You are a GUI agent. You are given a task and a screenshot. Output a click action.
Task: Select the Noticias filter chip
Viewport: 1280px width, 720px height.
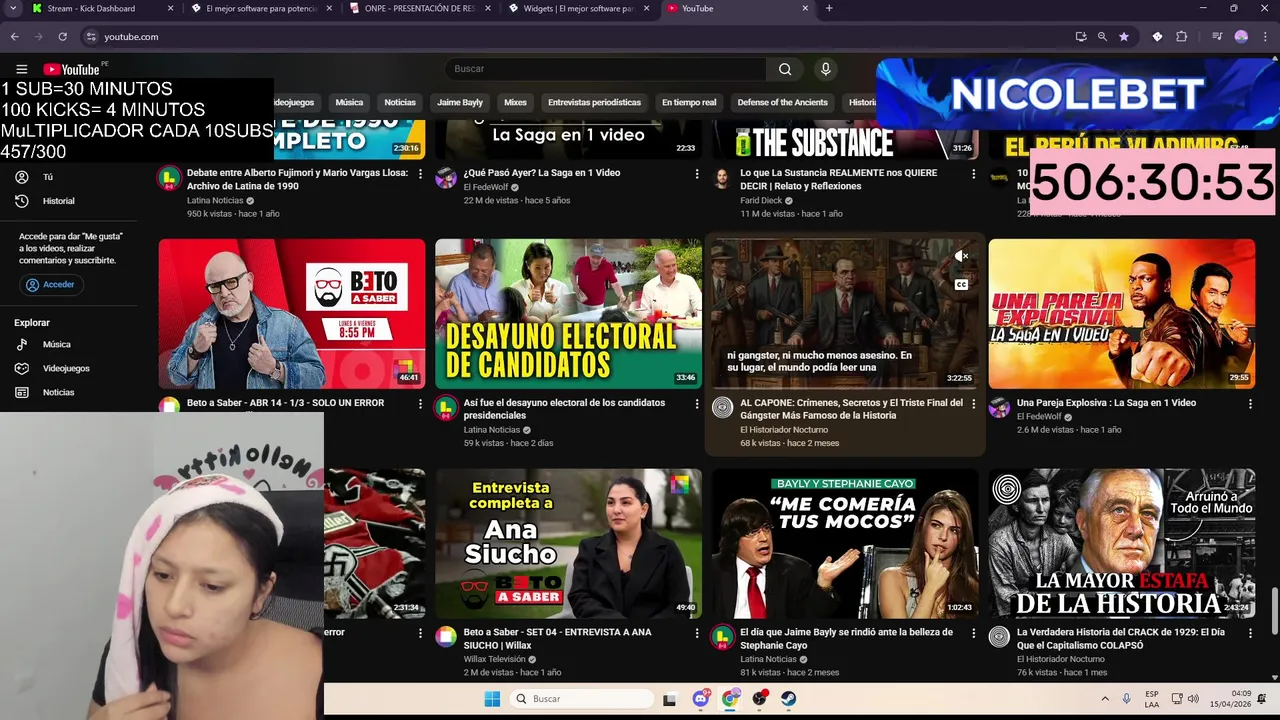(x=400, y=102)
